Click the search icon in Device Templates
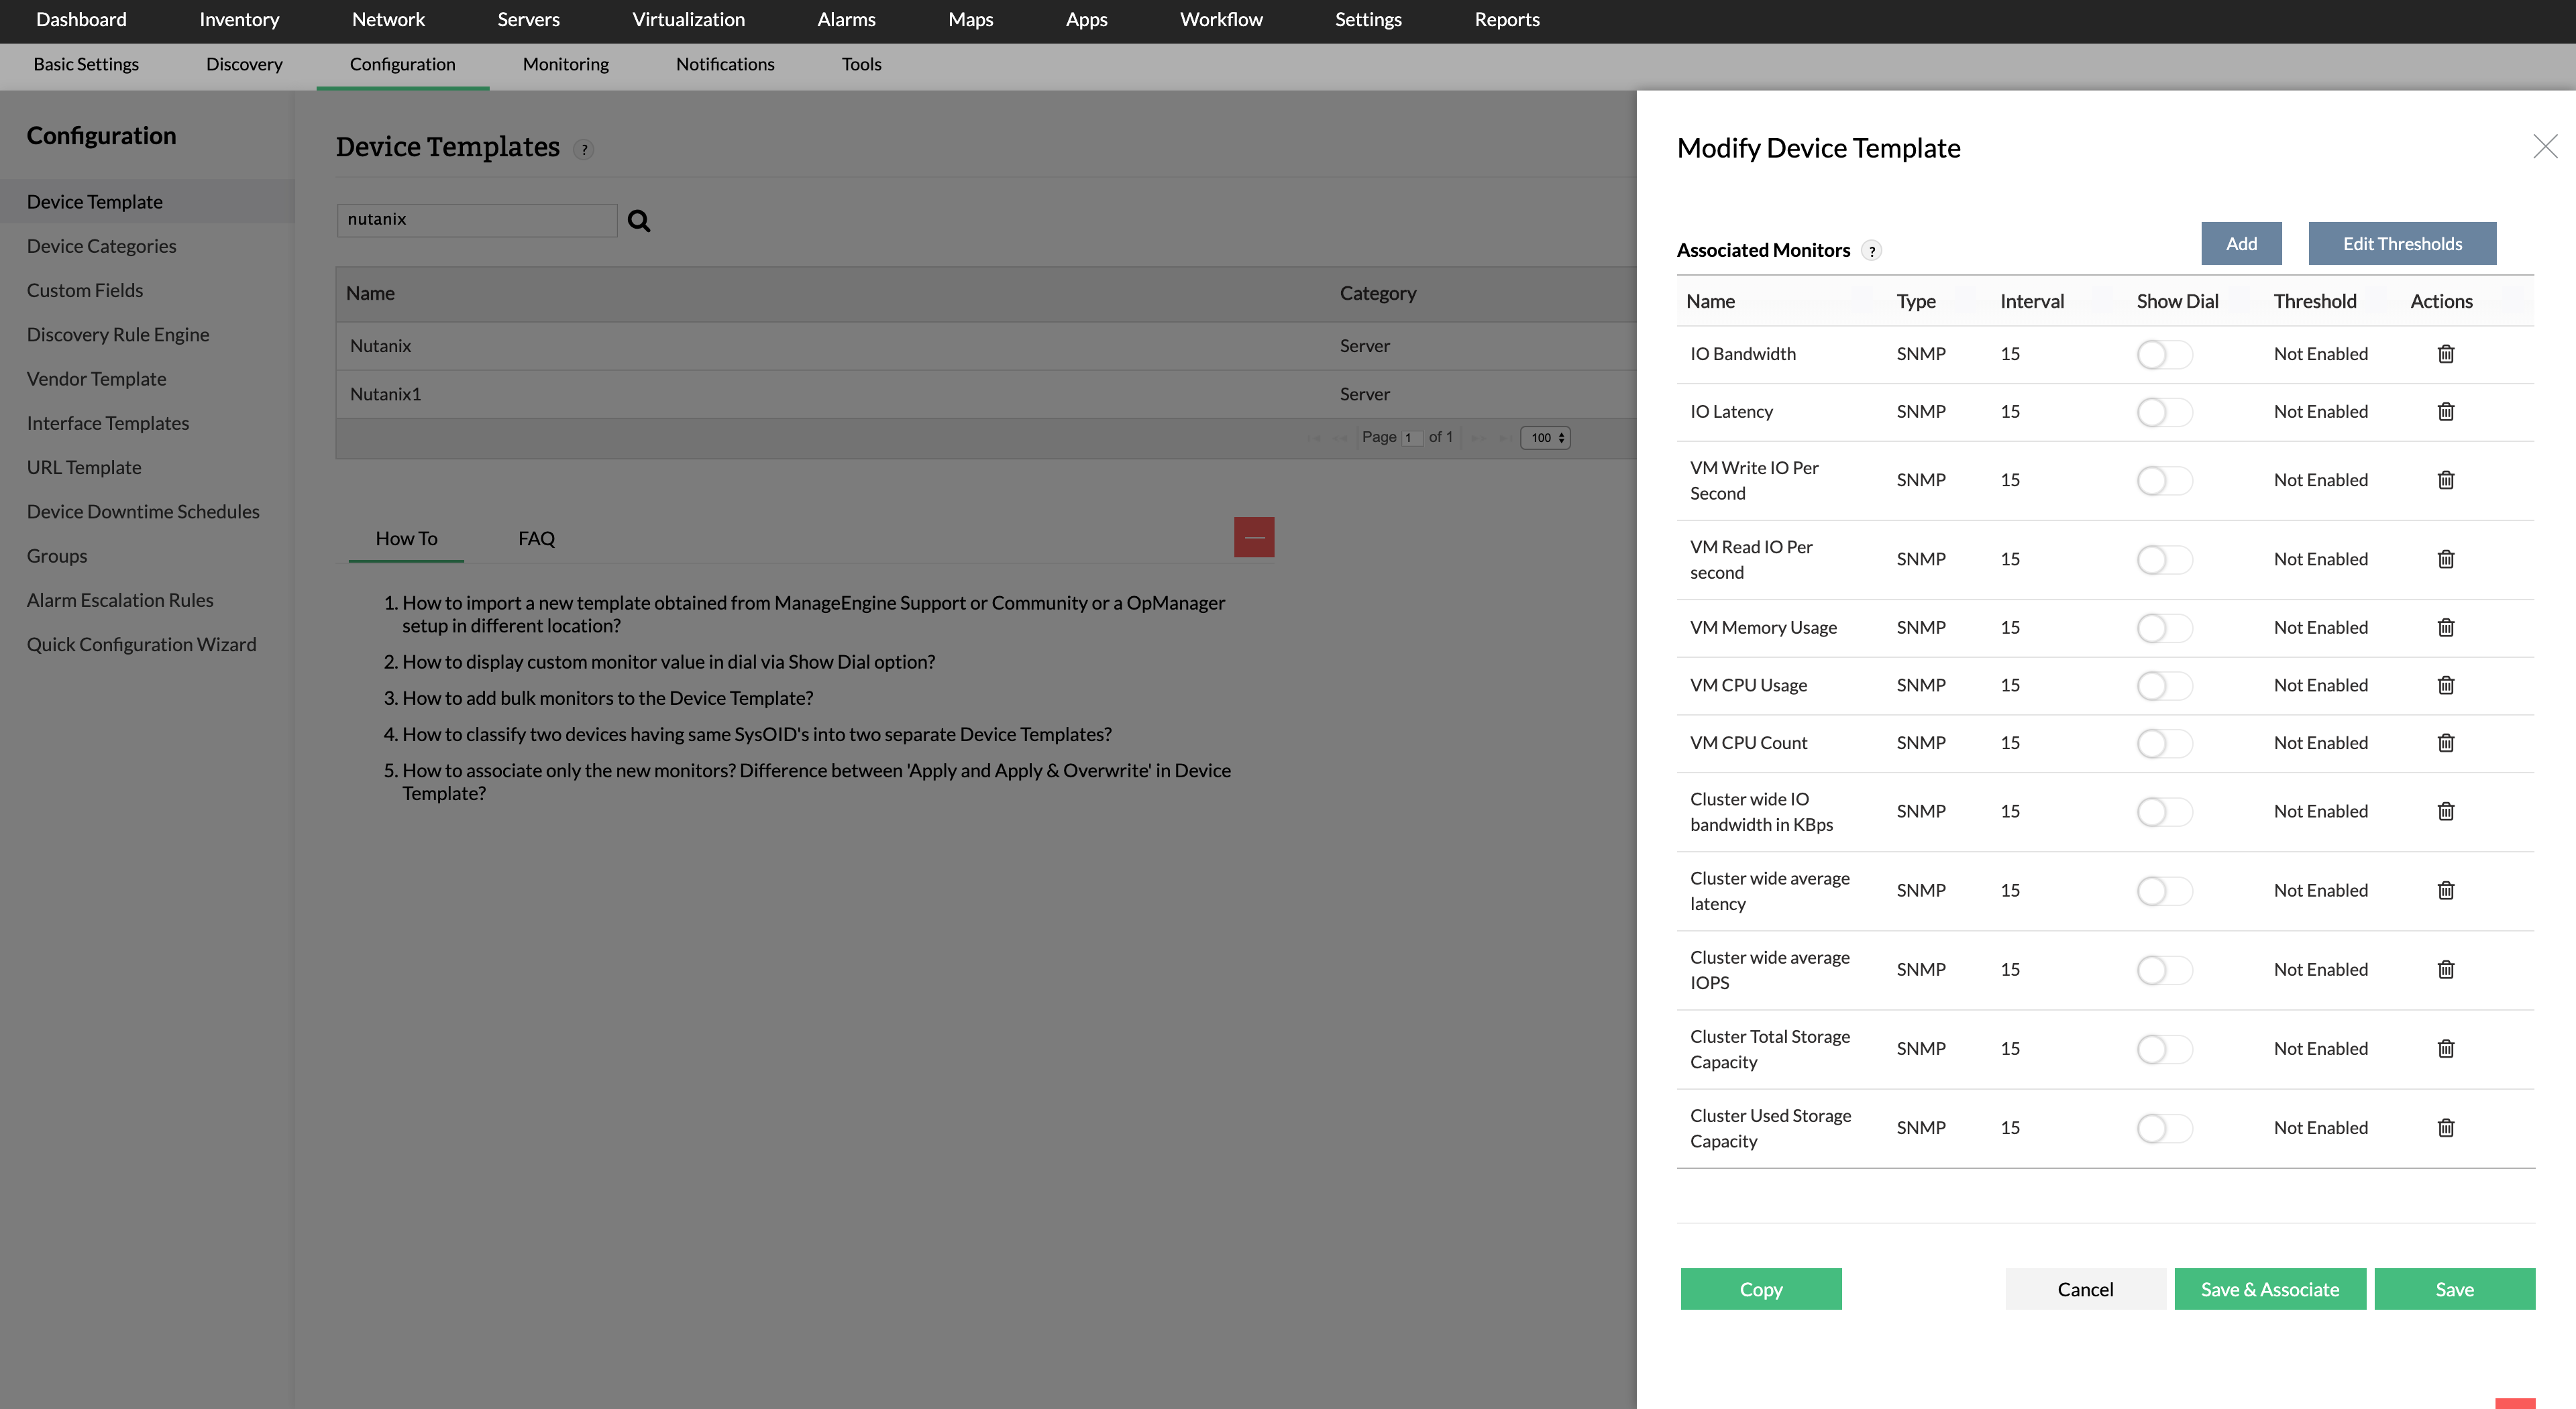This screenshot has height=1409, width=2576. pyautogui.click(x=639, y=221)
